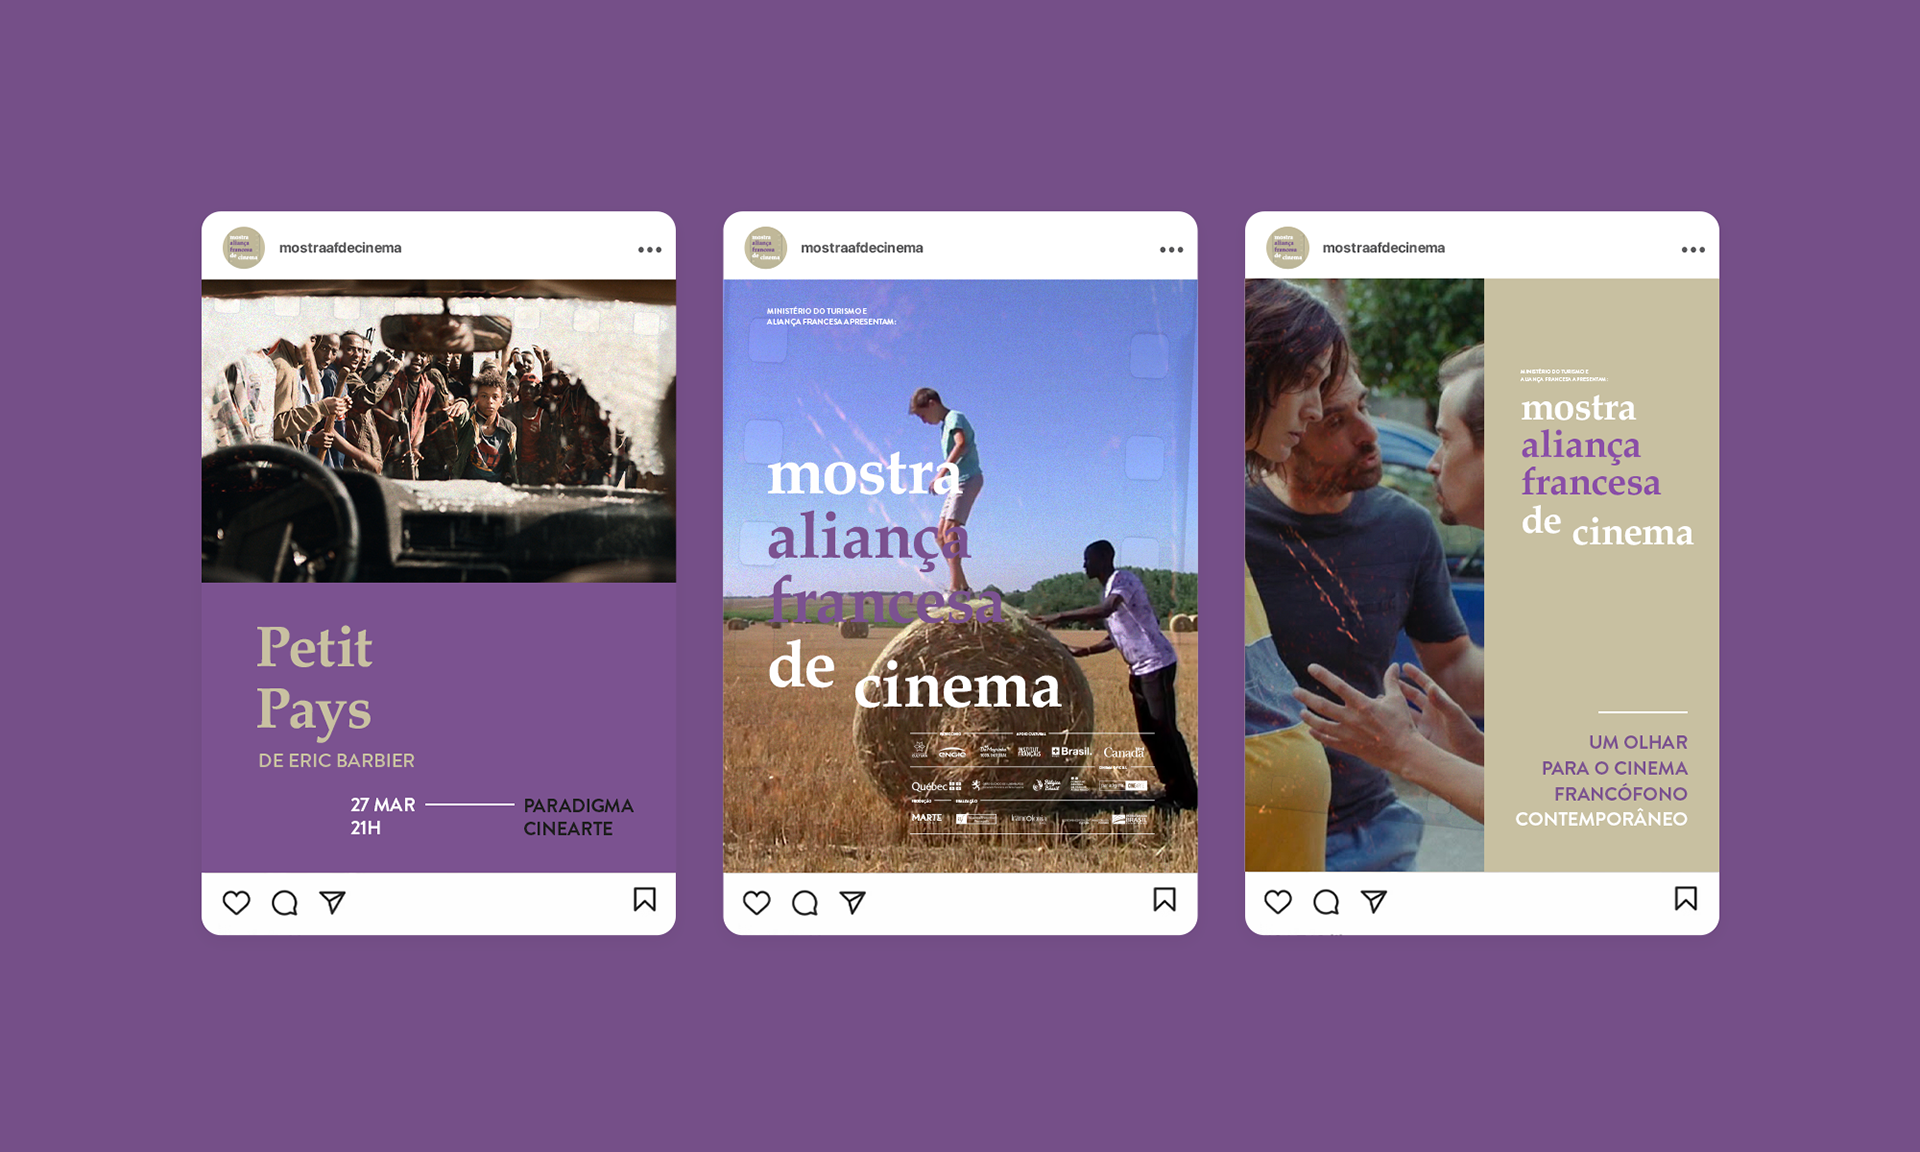Open more options on the Petit Pays post

[650, 250]
